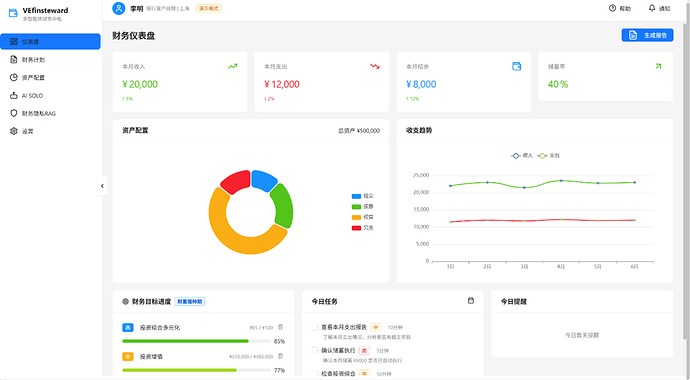Click the 1月 expense data point on chart
Viewport: 690px width, 380px height.
(450, 222)
